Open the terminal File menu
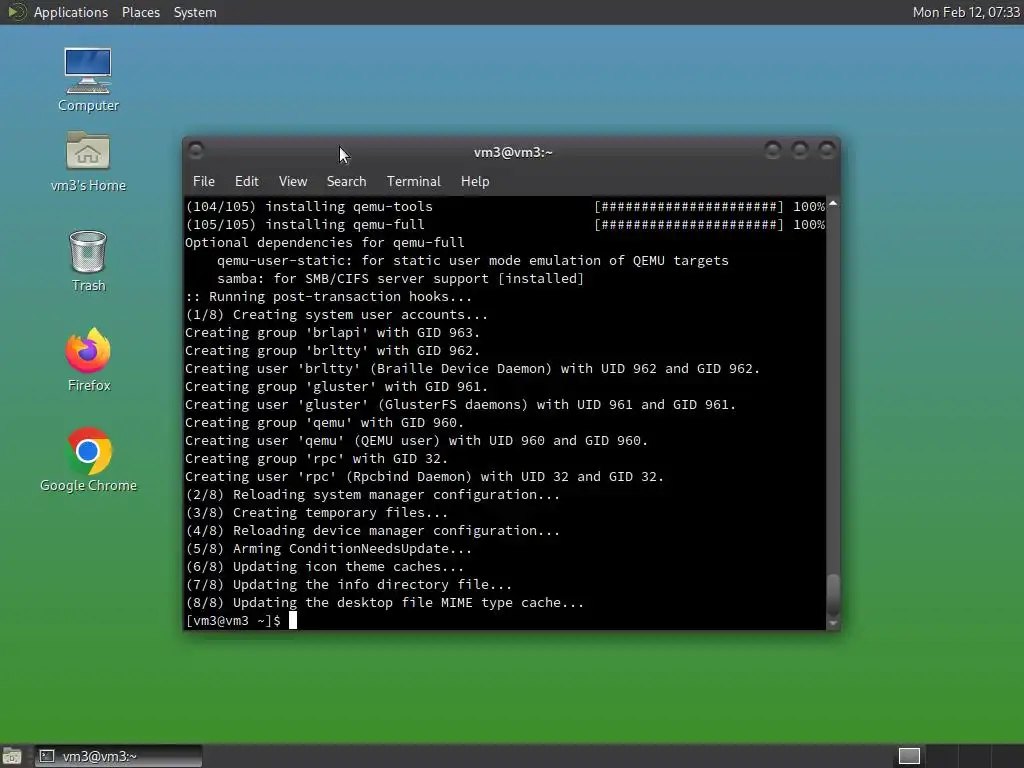This screenshot has height=768, width=1024. (204, 181)
